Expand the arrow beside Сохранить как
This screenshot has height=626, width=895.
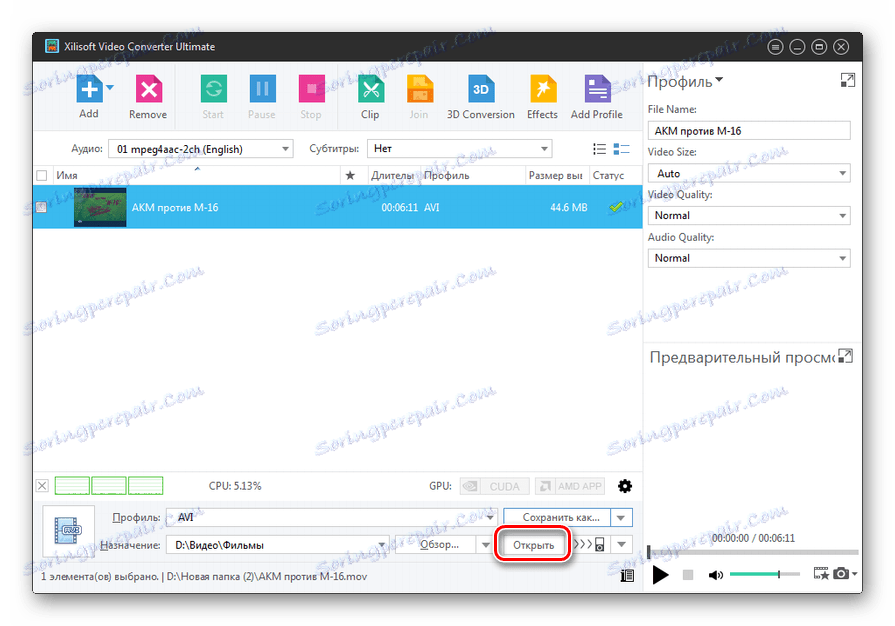621,518
